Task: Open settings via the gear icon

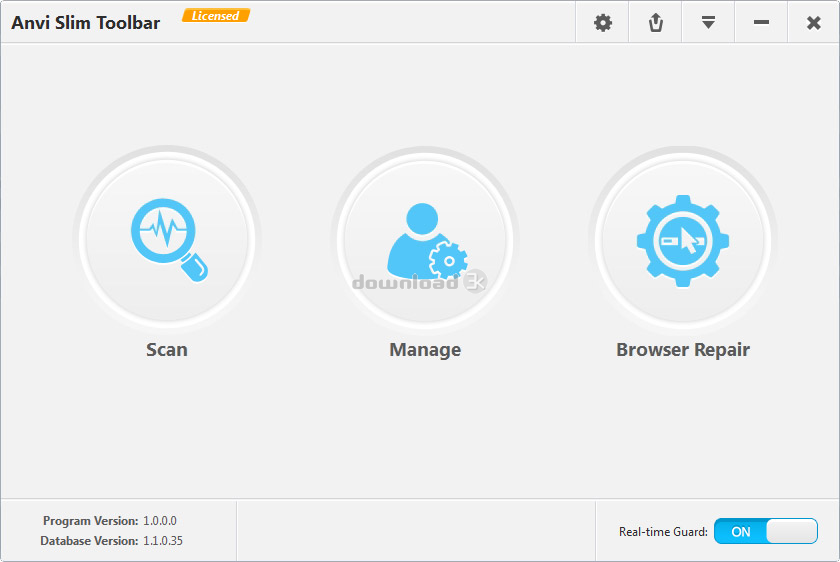Action: [x=603, y=23]
